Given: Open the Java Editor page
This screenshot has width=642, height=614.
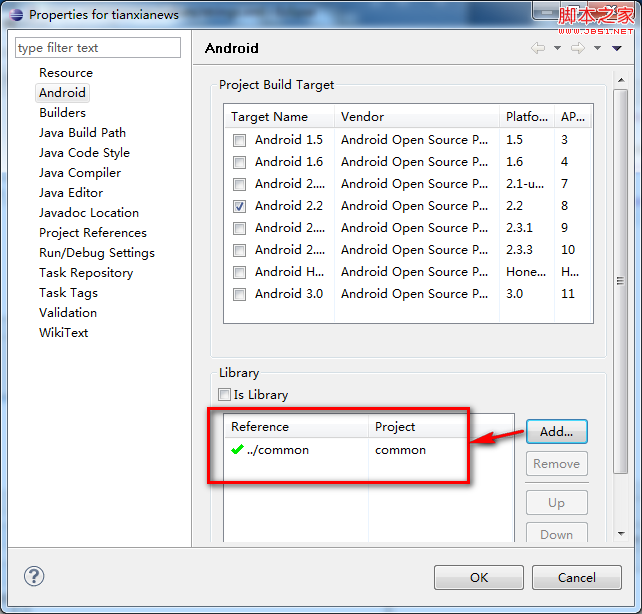Looking at the screenshot, I should [x=71, y=193].
